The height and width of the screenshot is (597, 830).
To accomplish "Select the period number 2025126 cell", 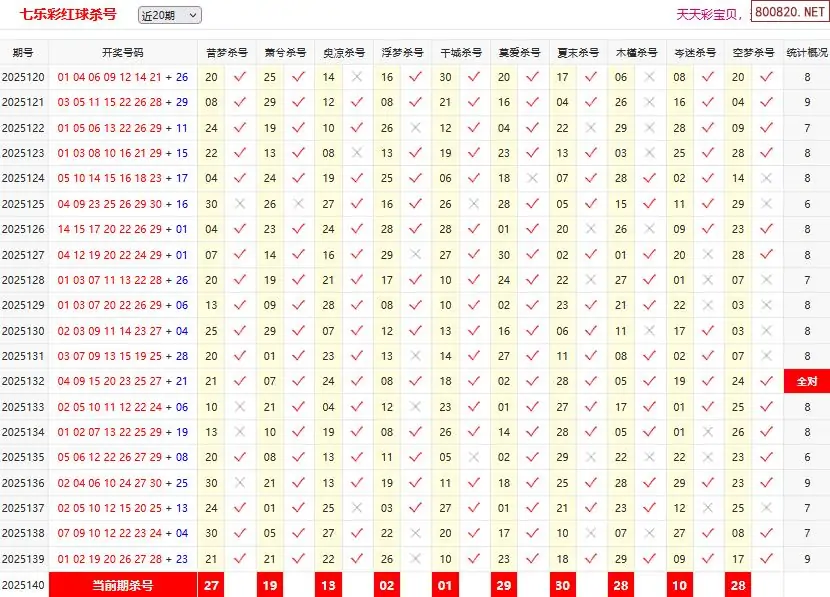I will pyautogui.click(x=24, y=230).
